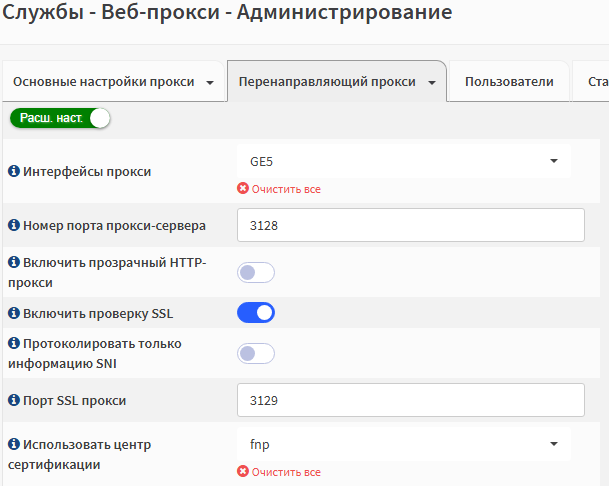609x486 pixels.
Task: Click info icon for Включить проверку SSL
Action: click(14, 313)
